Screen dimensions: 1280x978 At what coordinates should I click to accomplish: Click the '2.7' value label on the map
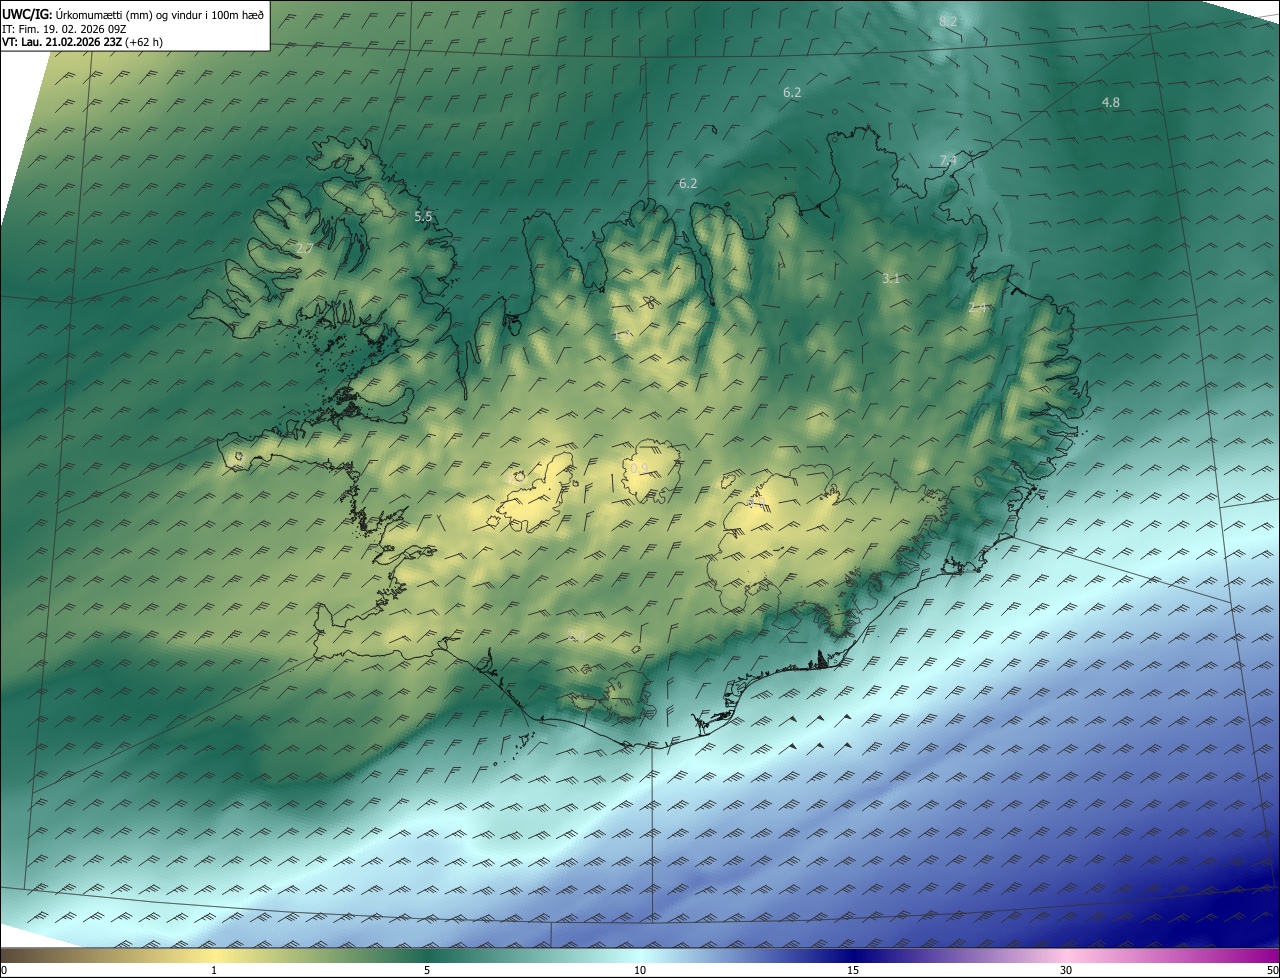pyautogui.click(x=305, y=248)
